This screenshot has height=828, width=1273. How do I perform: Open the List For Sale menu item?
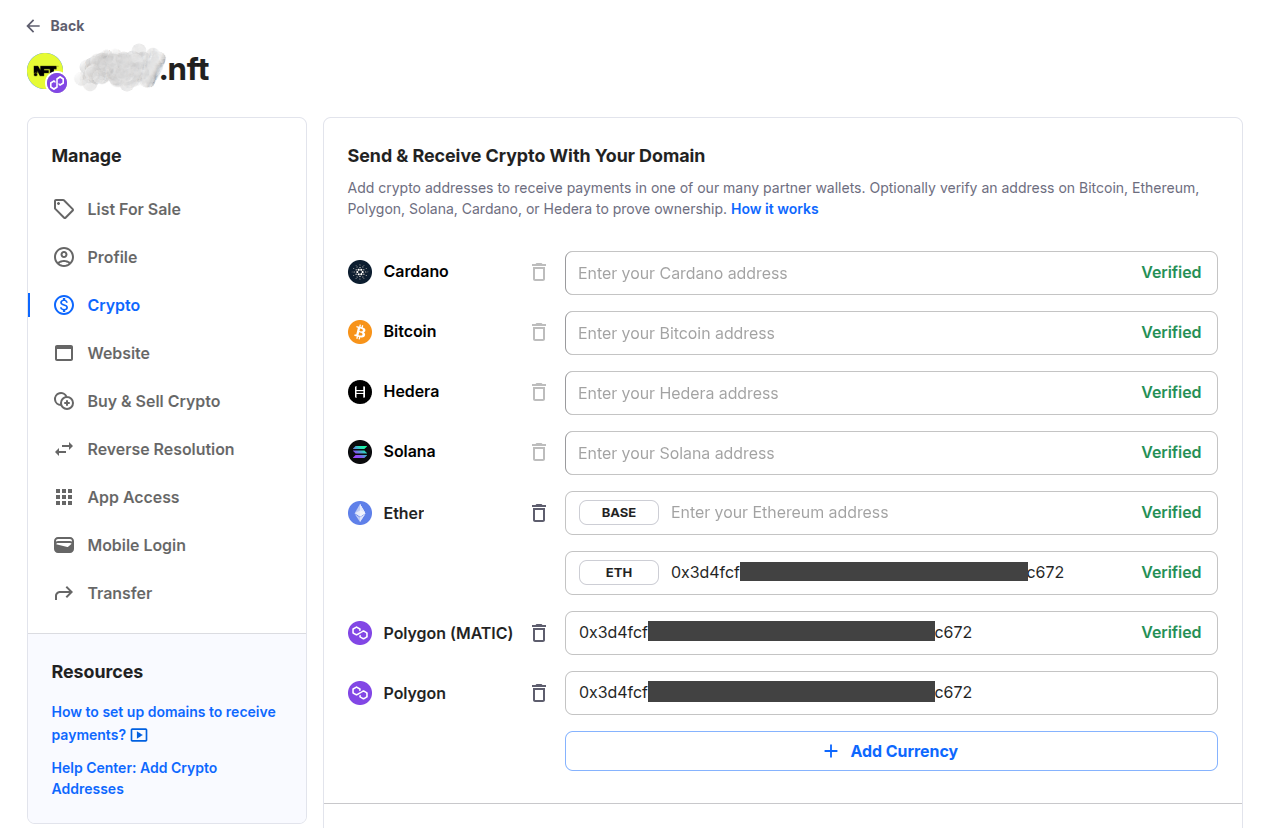tap(134, 209)
